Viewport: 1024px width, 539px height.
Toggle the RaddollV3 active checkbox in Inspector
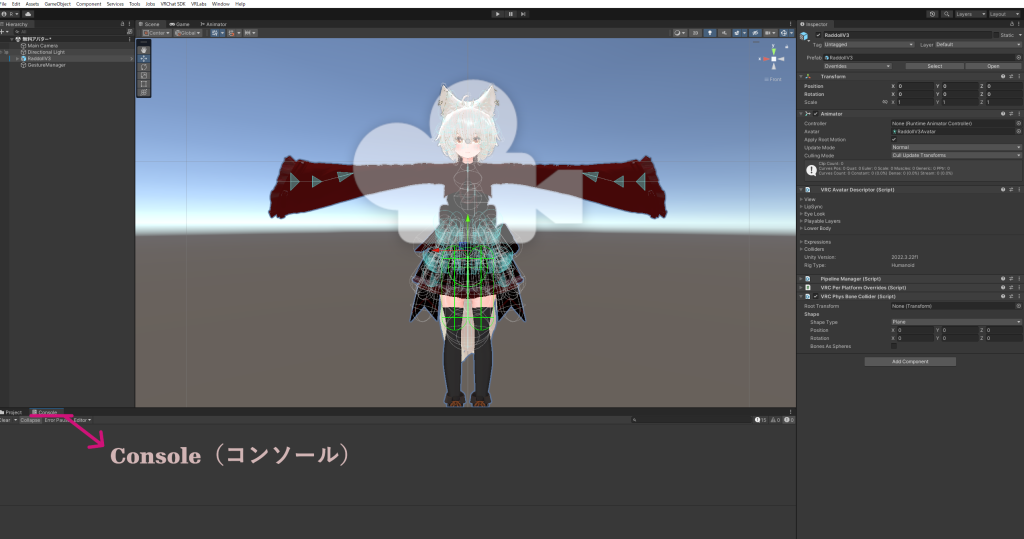[818, 35]
